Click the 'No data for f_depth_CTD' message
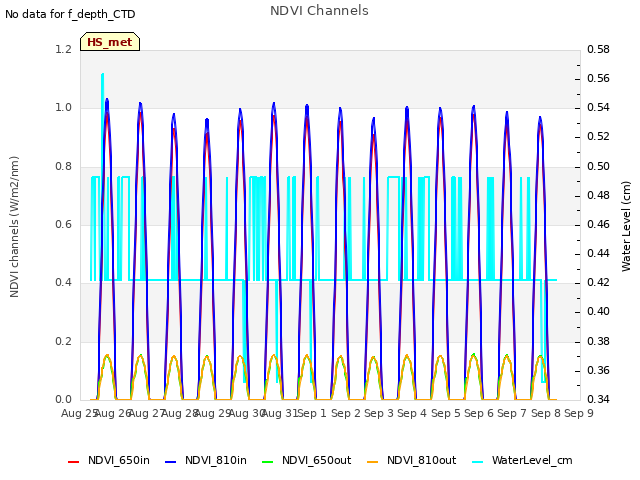This screenshot has height=480, width=640. coord(70,14)
